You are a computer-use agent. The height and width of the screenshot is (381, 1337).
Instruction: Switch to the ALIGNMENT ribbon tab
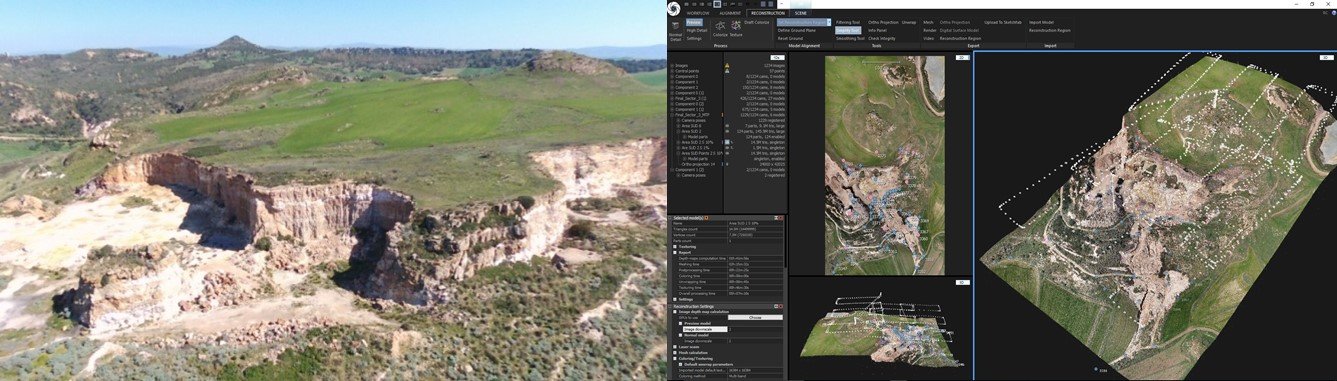(730, 13)
